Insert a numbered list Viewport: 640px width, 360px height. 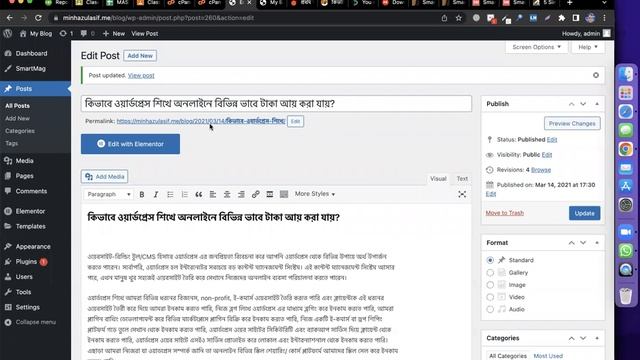184,194
